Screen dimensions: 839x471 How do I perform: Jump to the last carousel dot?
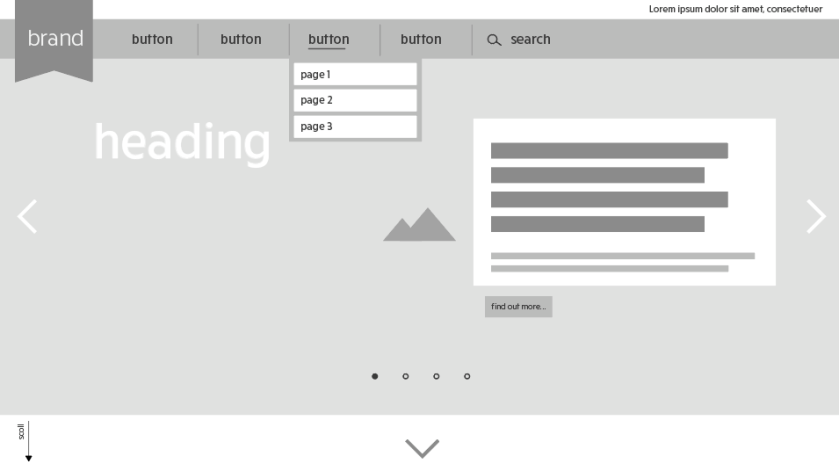pyautogui.click(x=467, y=377)
